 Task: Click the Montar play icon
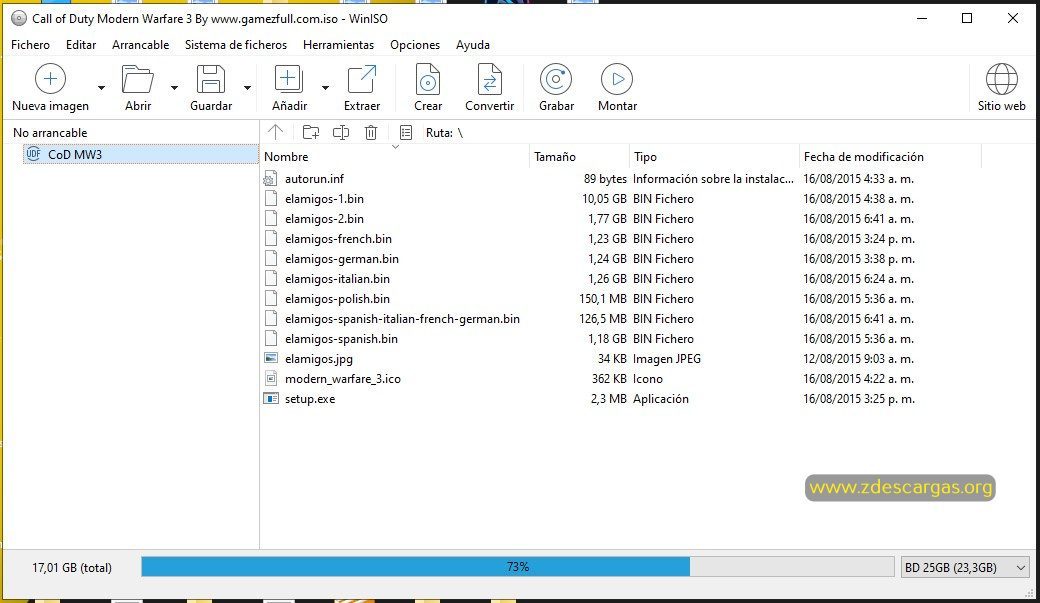[x=617, y=79]
